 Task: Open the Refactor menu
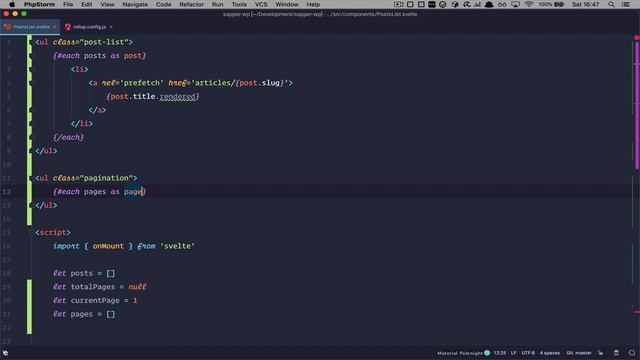point(191,4)
